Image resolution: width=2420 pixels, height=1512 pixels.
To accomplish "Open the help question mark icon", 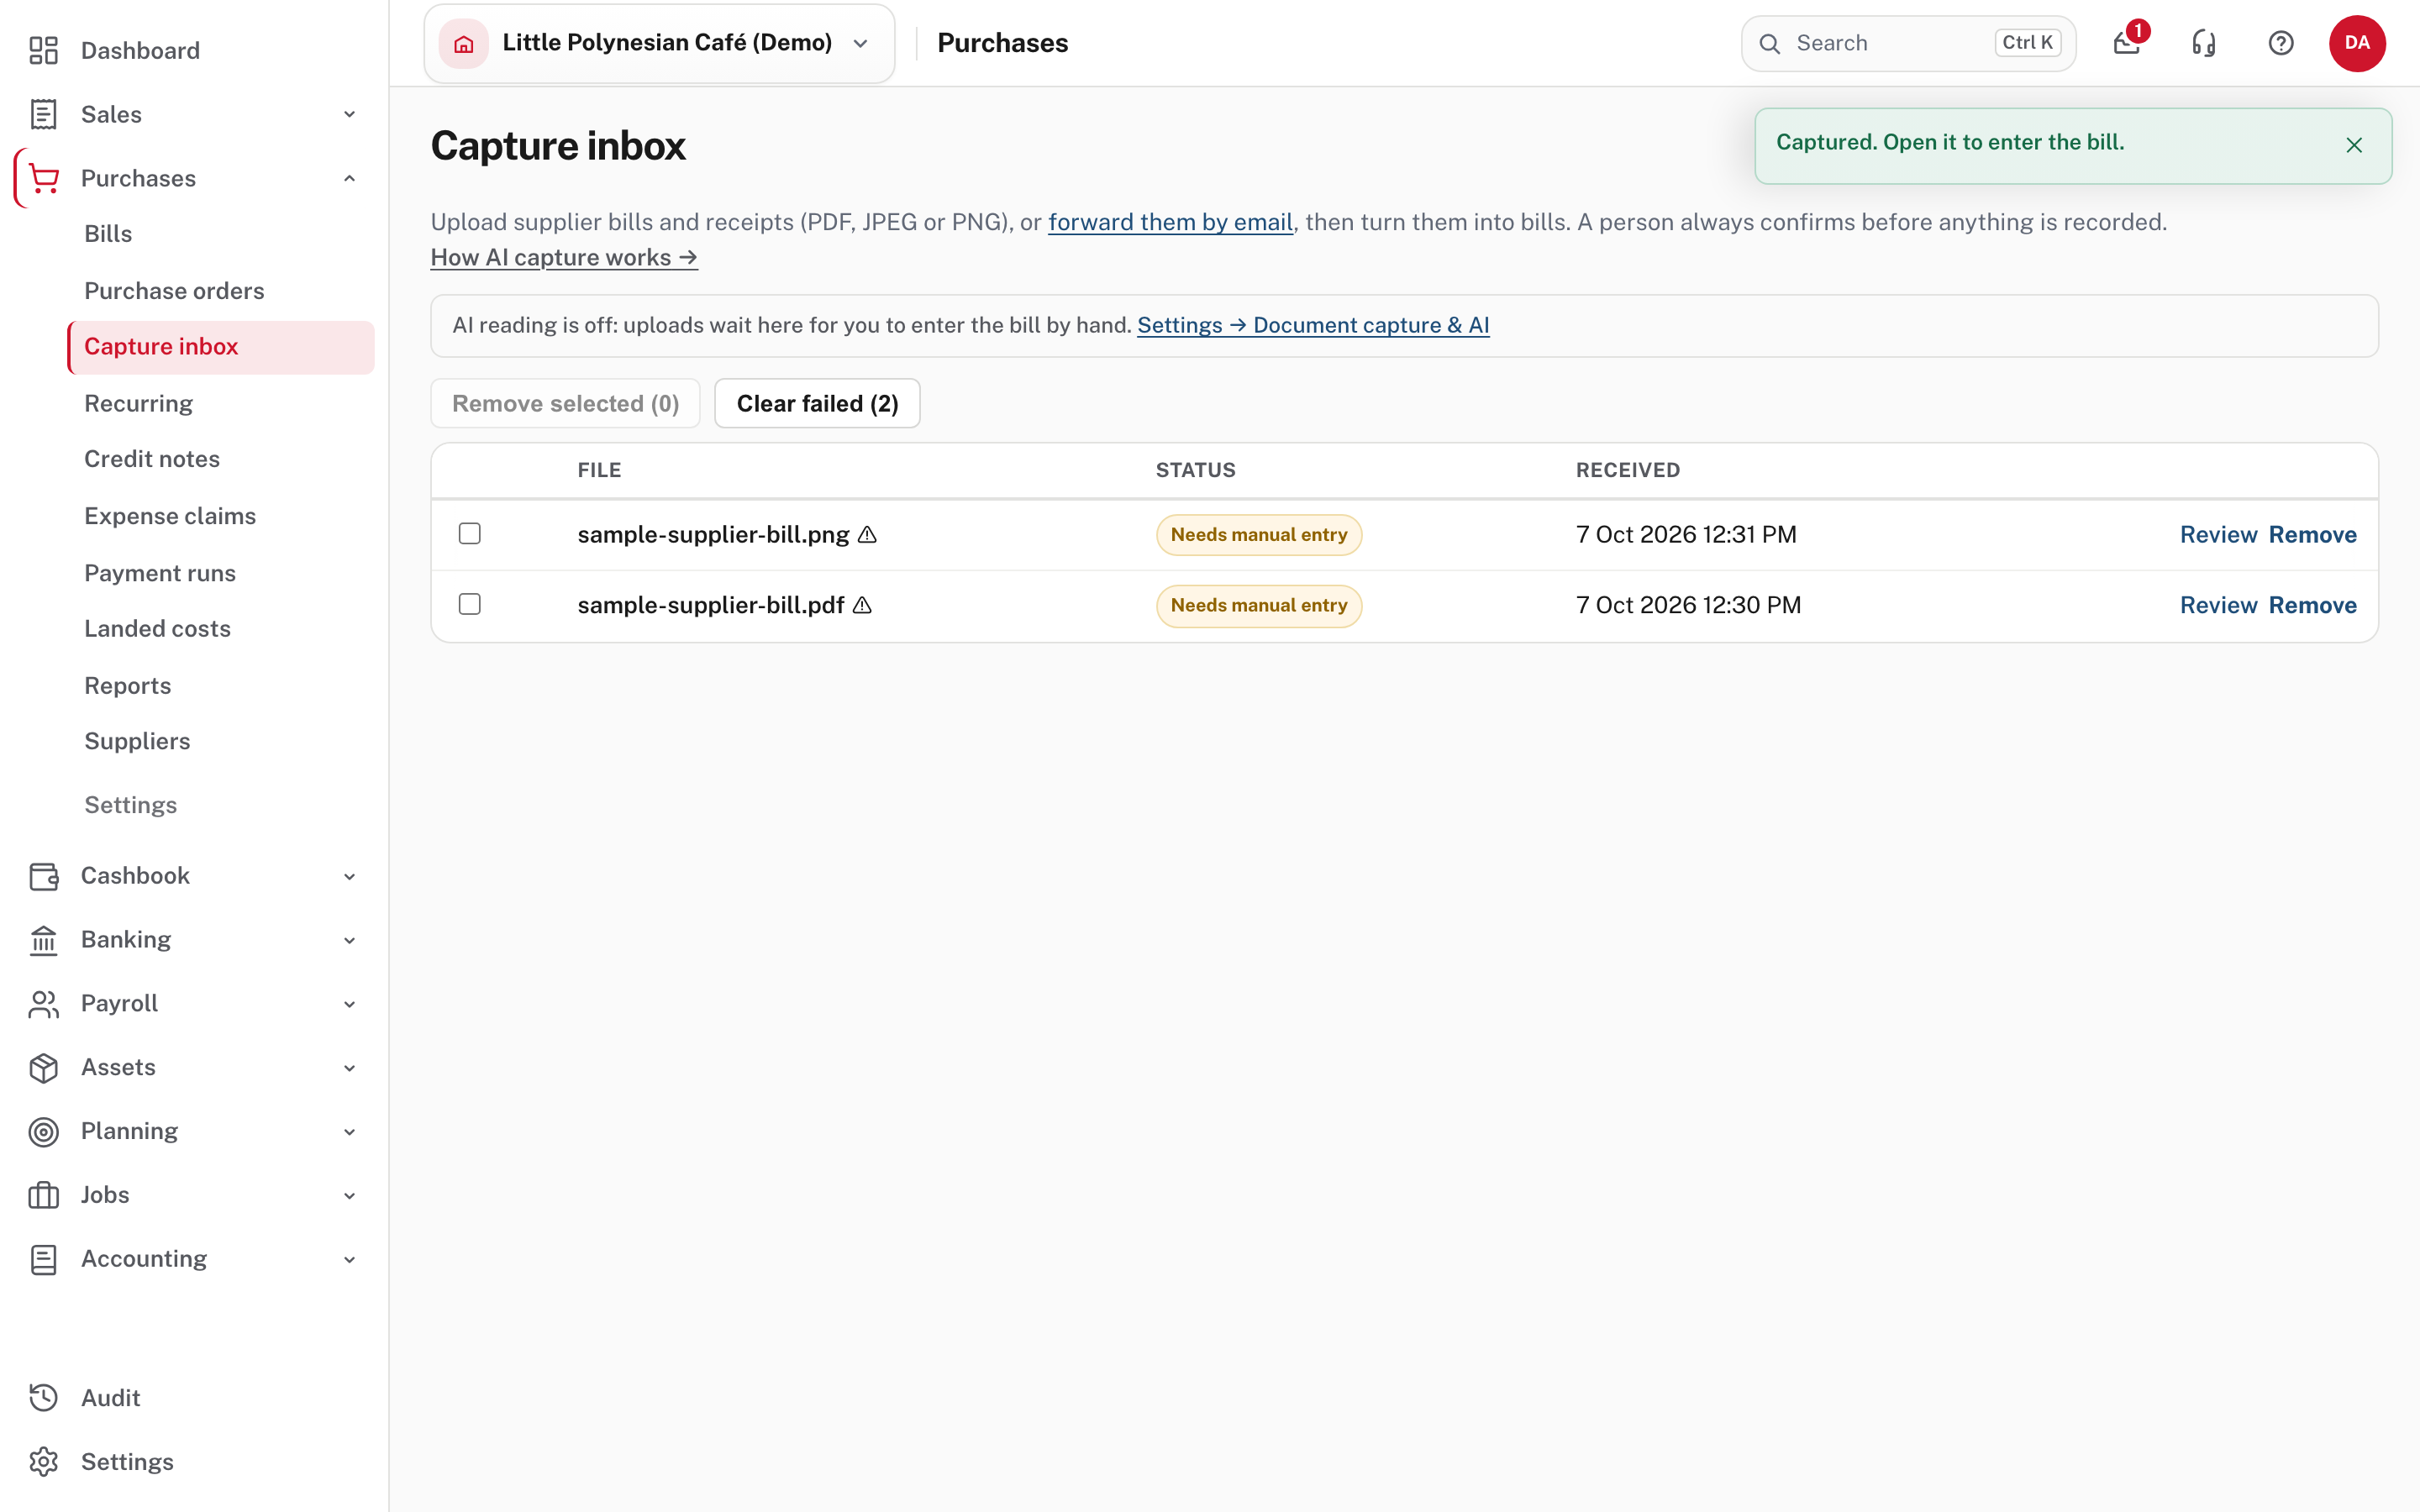I will tap(2281, 43).
